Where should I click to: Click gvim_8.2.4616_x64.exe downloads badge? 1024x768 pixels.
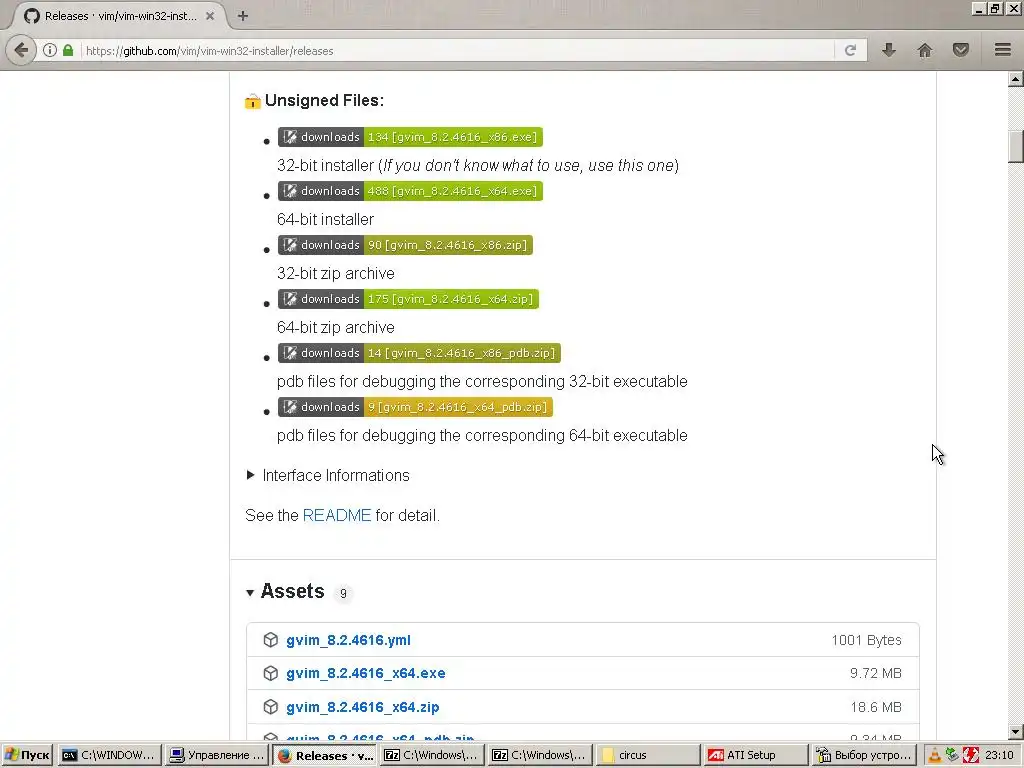tap(410, 191)
